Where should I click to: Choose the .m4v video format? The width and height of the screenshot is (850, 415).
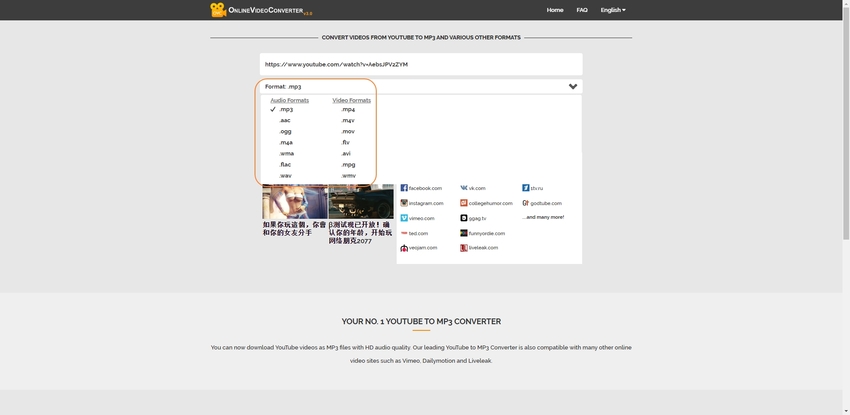(x=347, y=120)
